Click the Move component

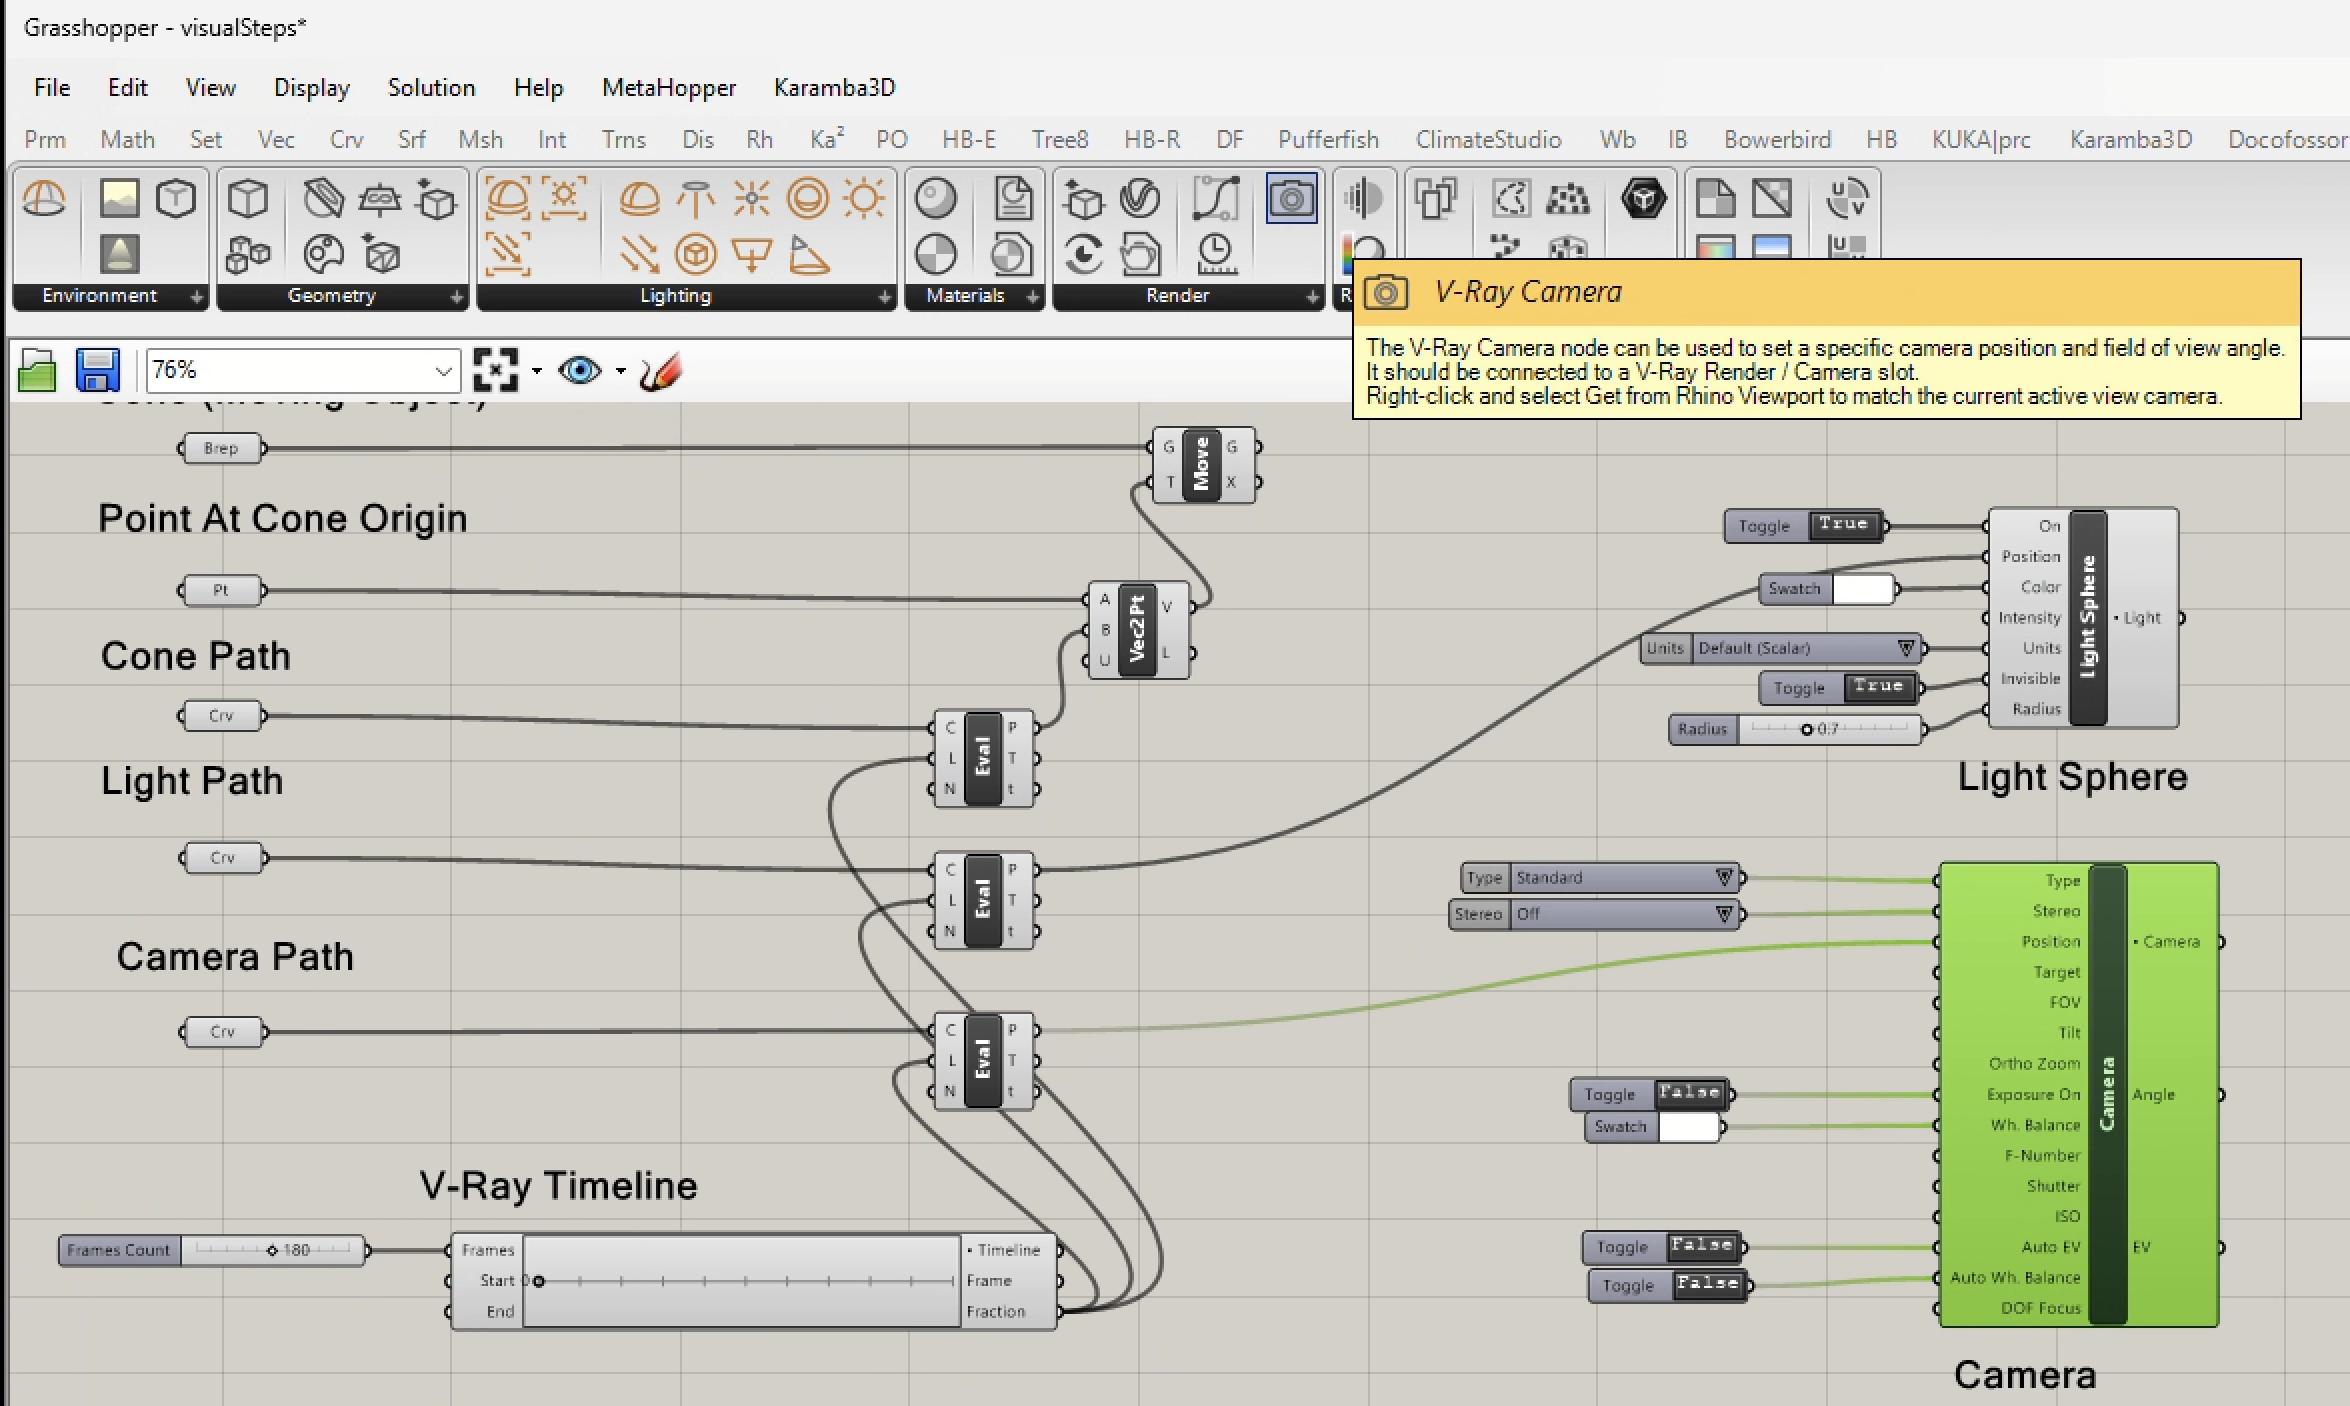tap(1201, 465)
